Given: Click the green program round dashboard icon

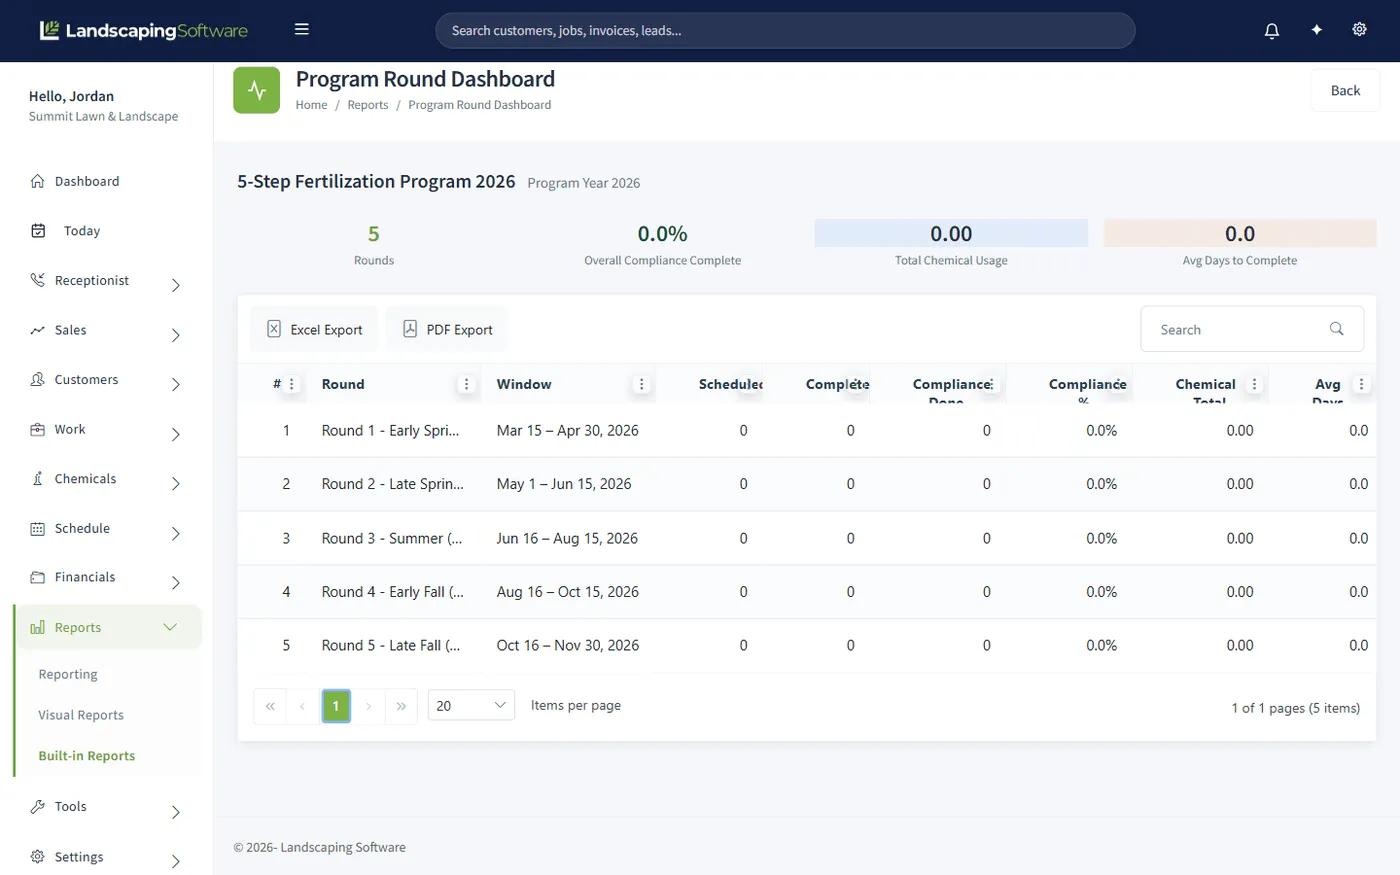Looking at the screenshot, I should pos(257,90).
